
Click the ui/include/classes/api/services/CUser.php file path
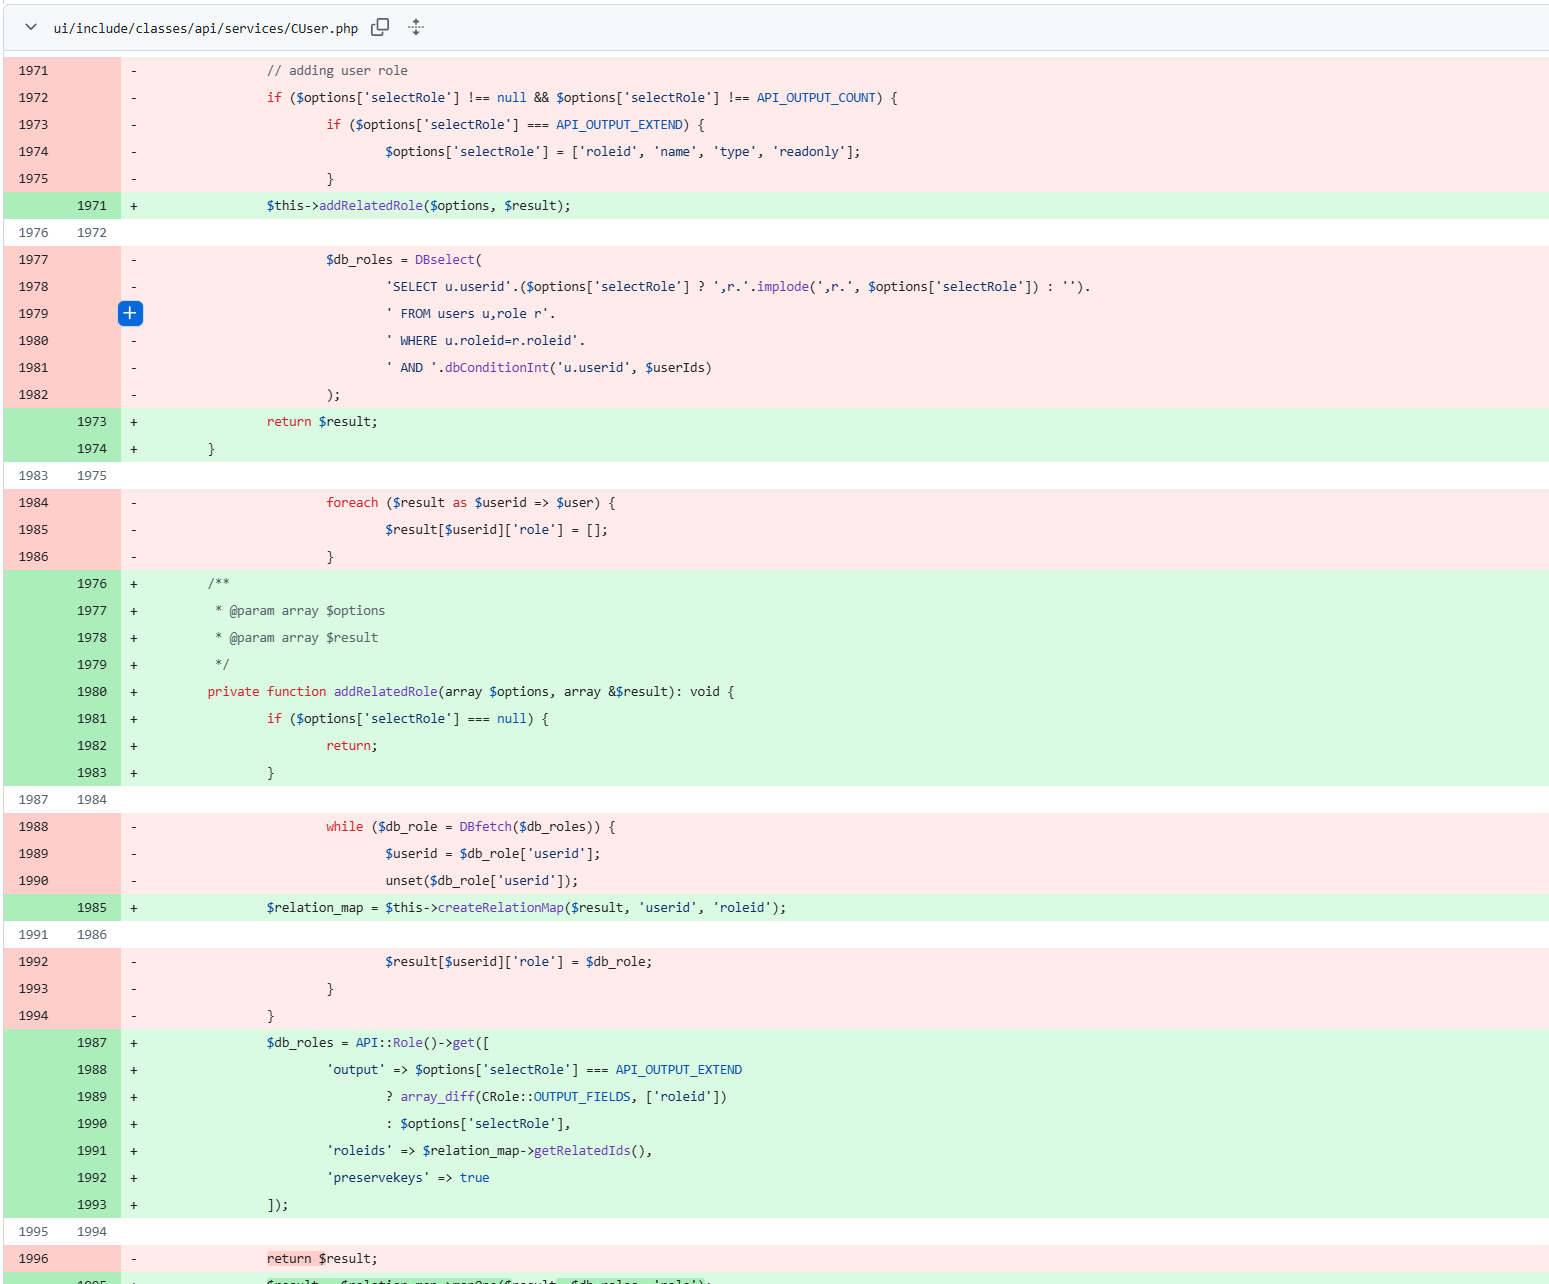pos(205,29)
